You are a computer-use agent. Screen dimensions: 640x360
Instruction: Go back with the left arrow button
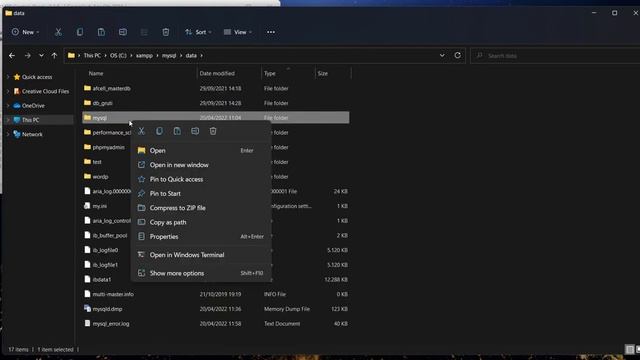[12, 56]
